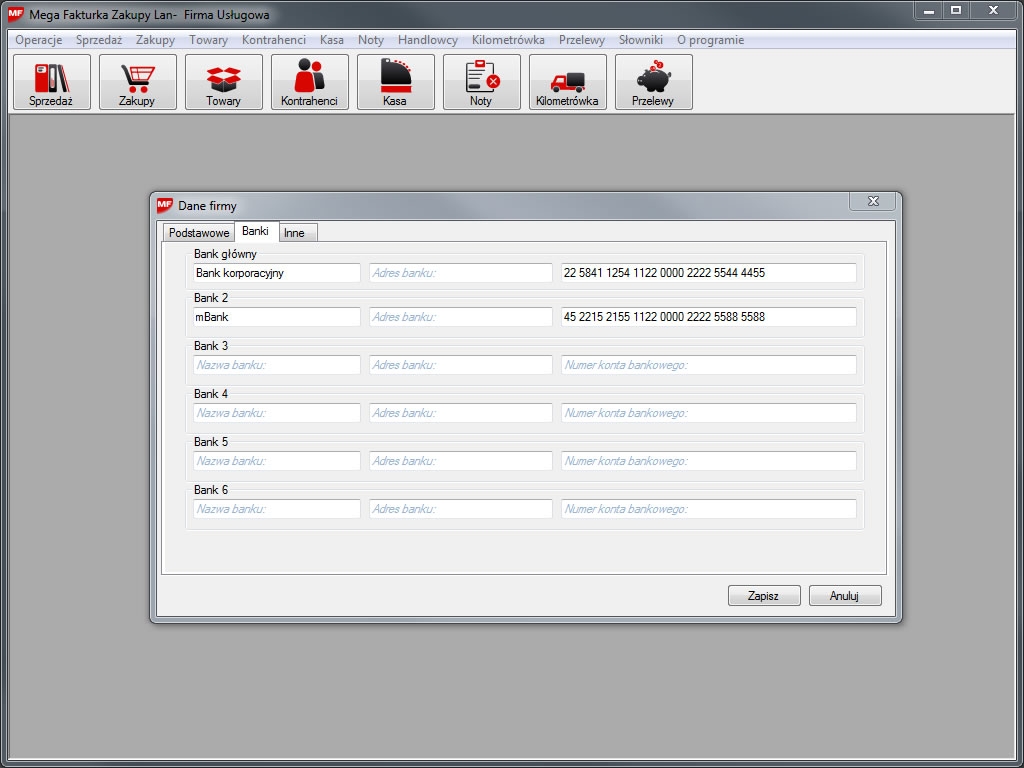Close the Dane firmy dialog
1024x768 pixels.
(x=873, y=201)
